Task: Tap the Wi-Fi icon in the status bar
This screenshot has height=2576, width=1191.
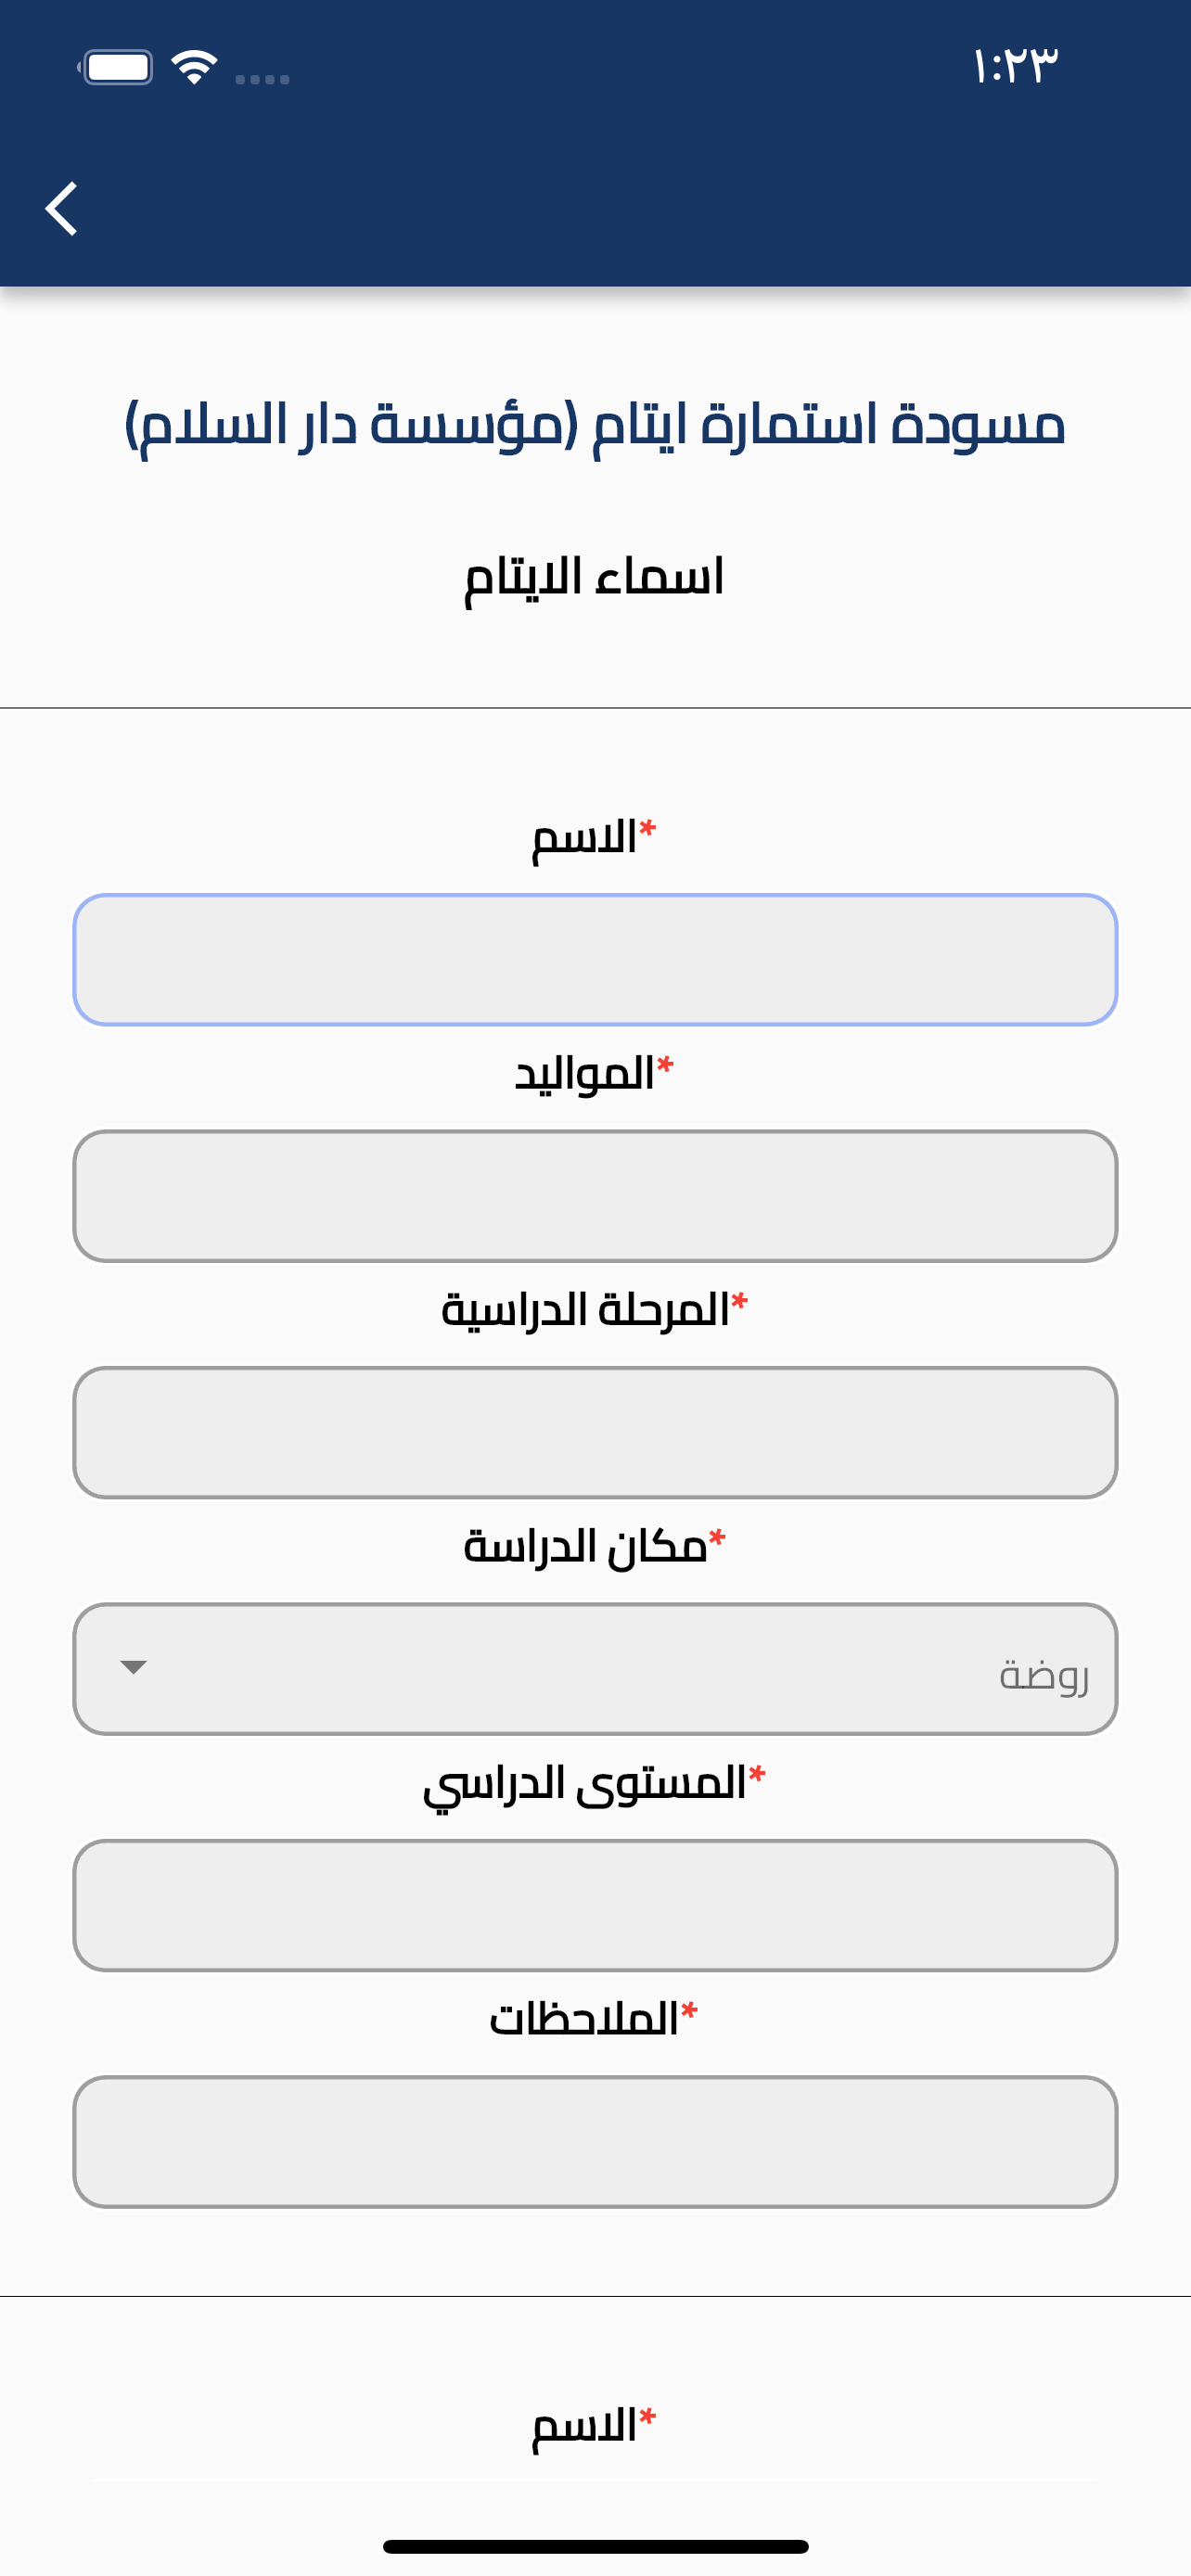Action: (x=194, y=67)
